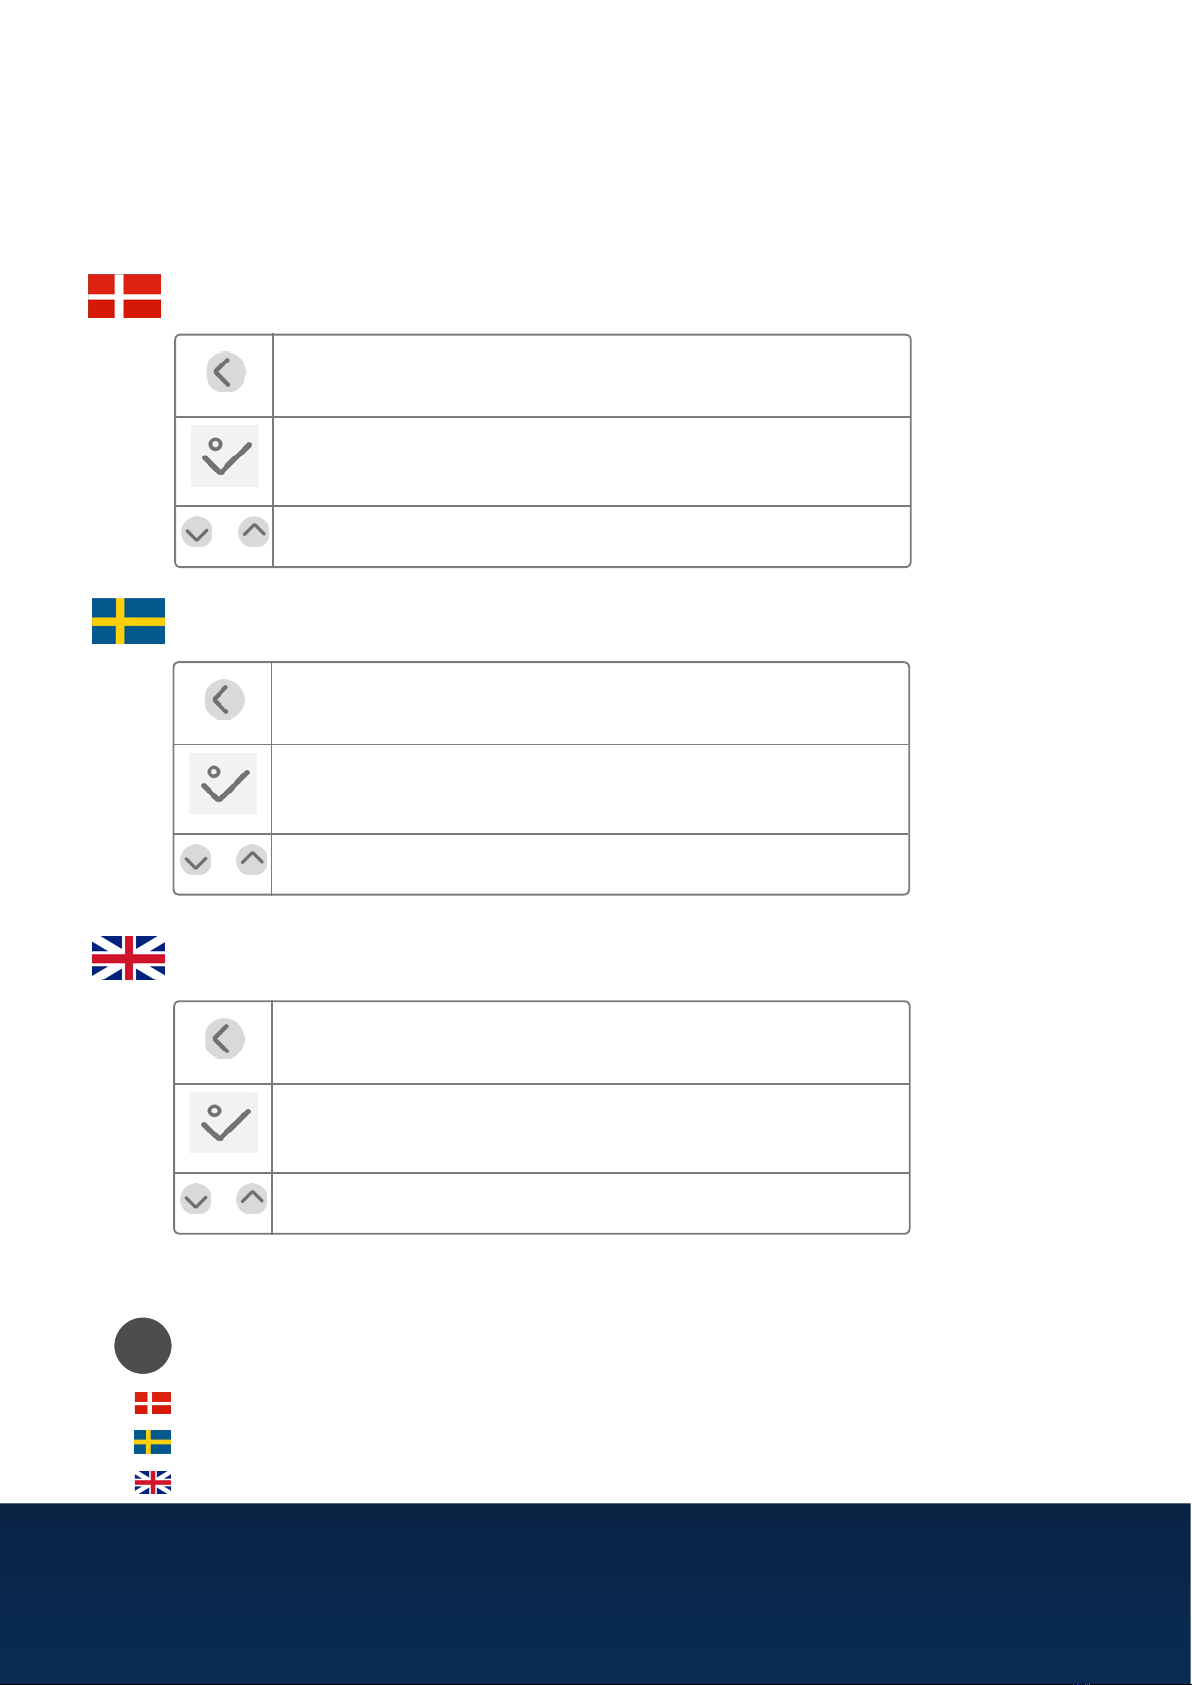Select the small Swedish flag at the bottom
The height and width of the screenshot is (1685, 1192).
pyautogui.click(x=152, y=1441)
